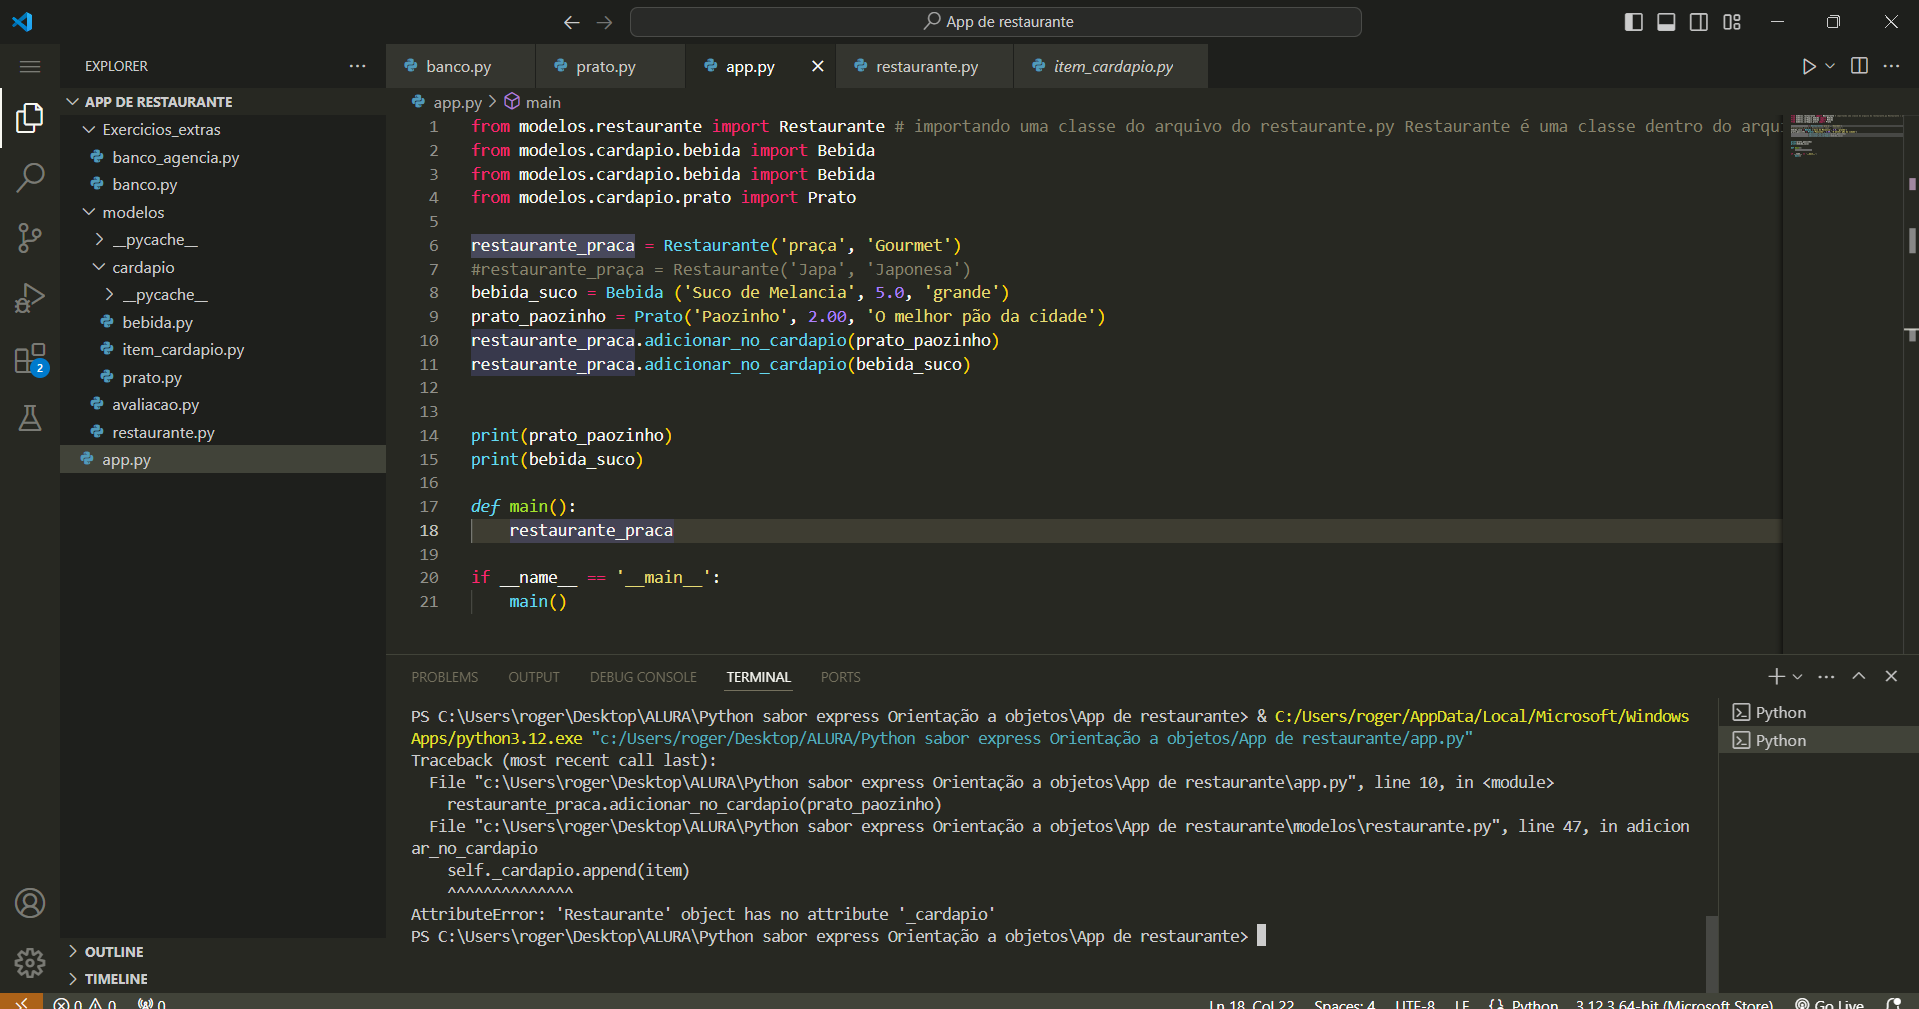The image size is (1919, 1009).
Task: Open run options dropdown next to play button
Action: (1830, 66)
